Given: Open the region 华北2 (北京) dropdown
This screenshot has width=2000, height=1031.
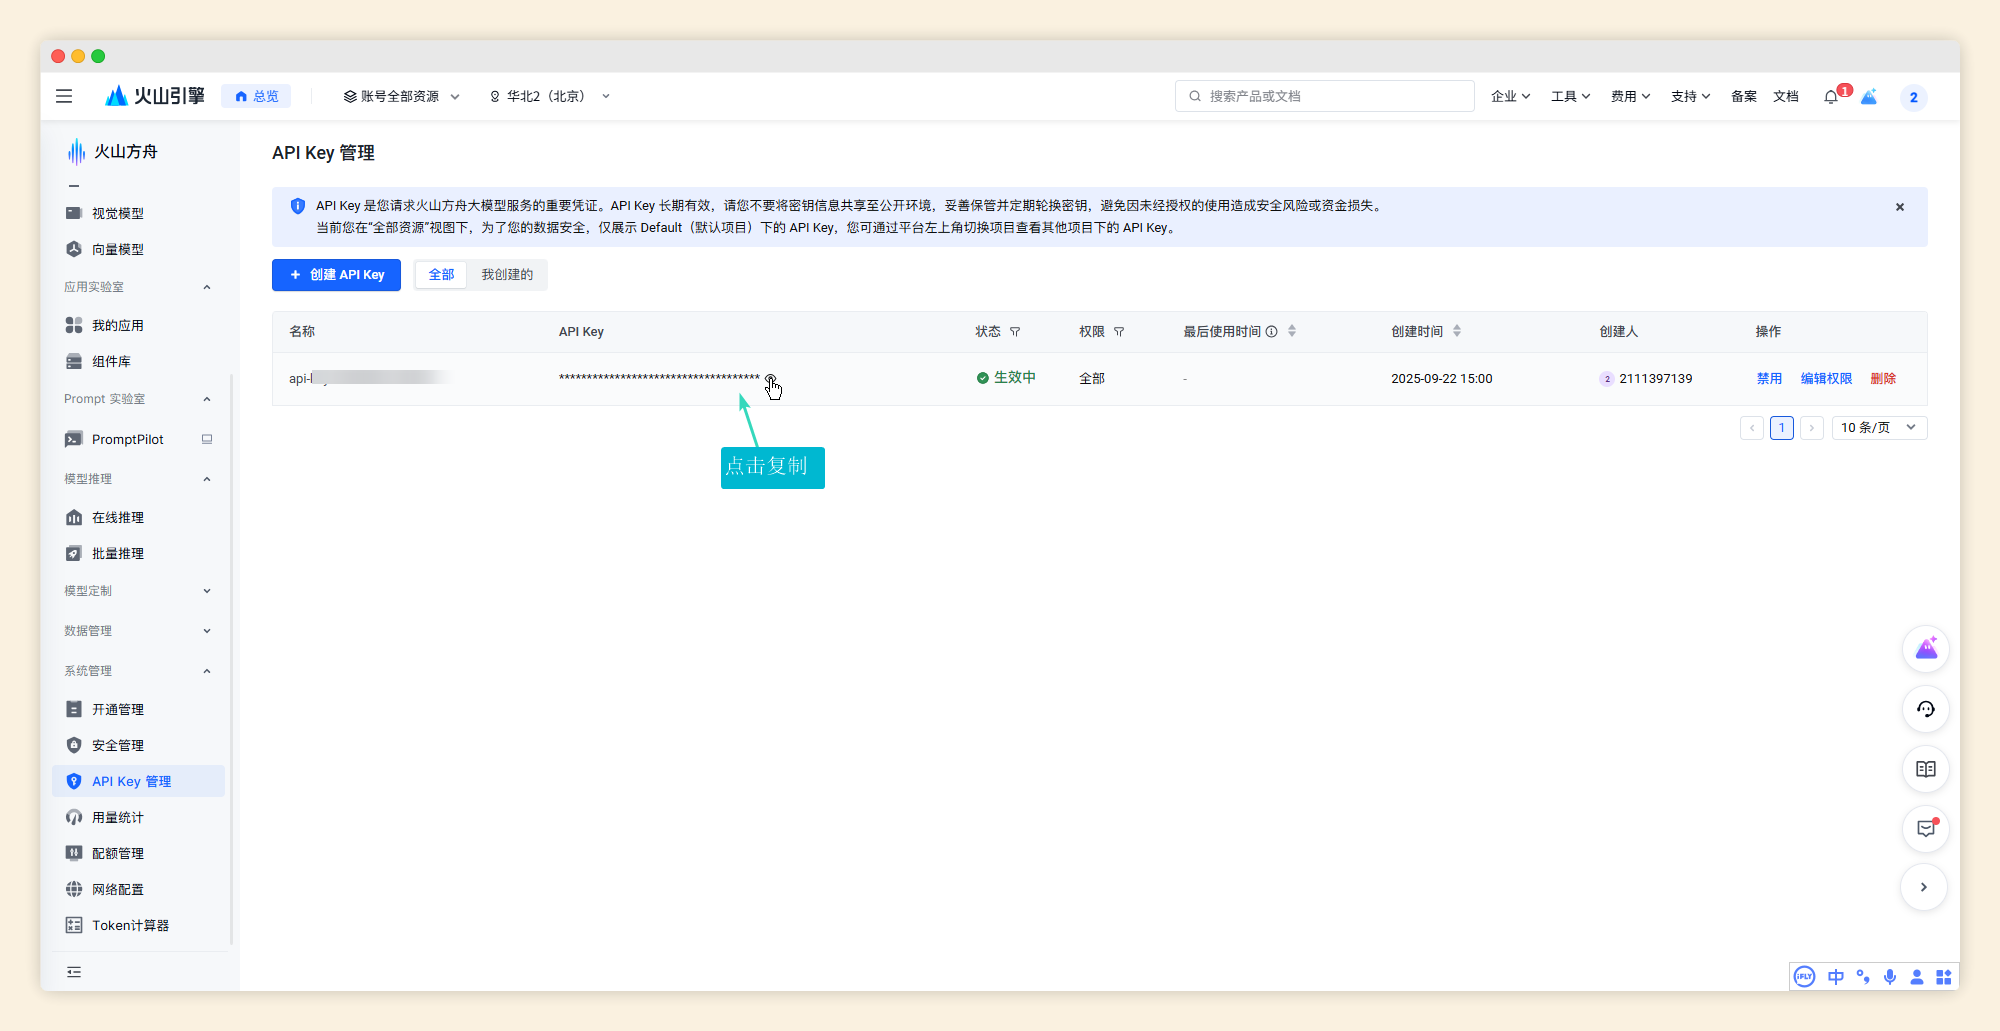Looking at the screenshot, I should pos(549,96).
